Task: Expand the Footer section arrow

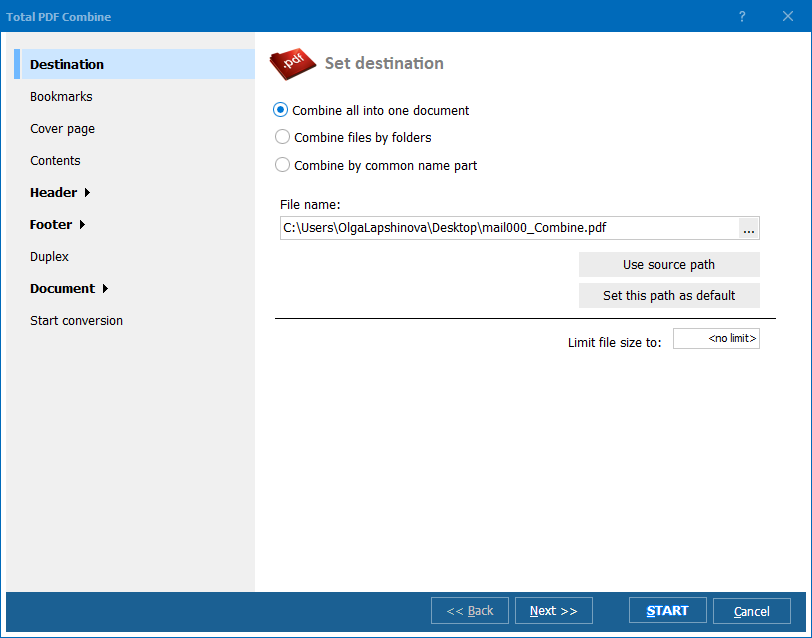Action: (82, 225)
